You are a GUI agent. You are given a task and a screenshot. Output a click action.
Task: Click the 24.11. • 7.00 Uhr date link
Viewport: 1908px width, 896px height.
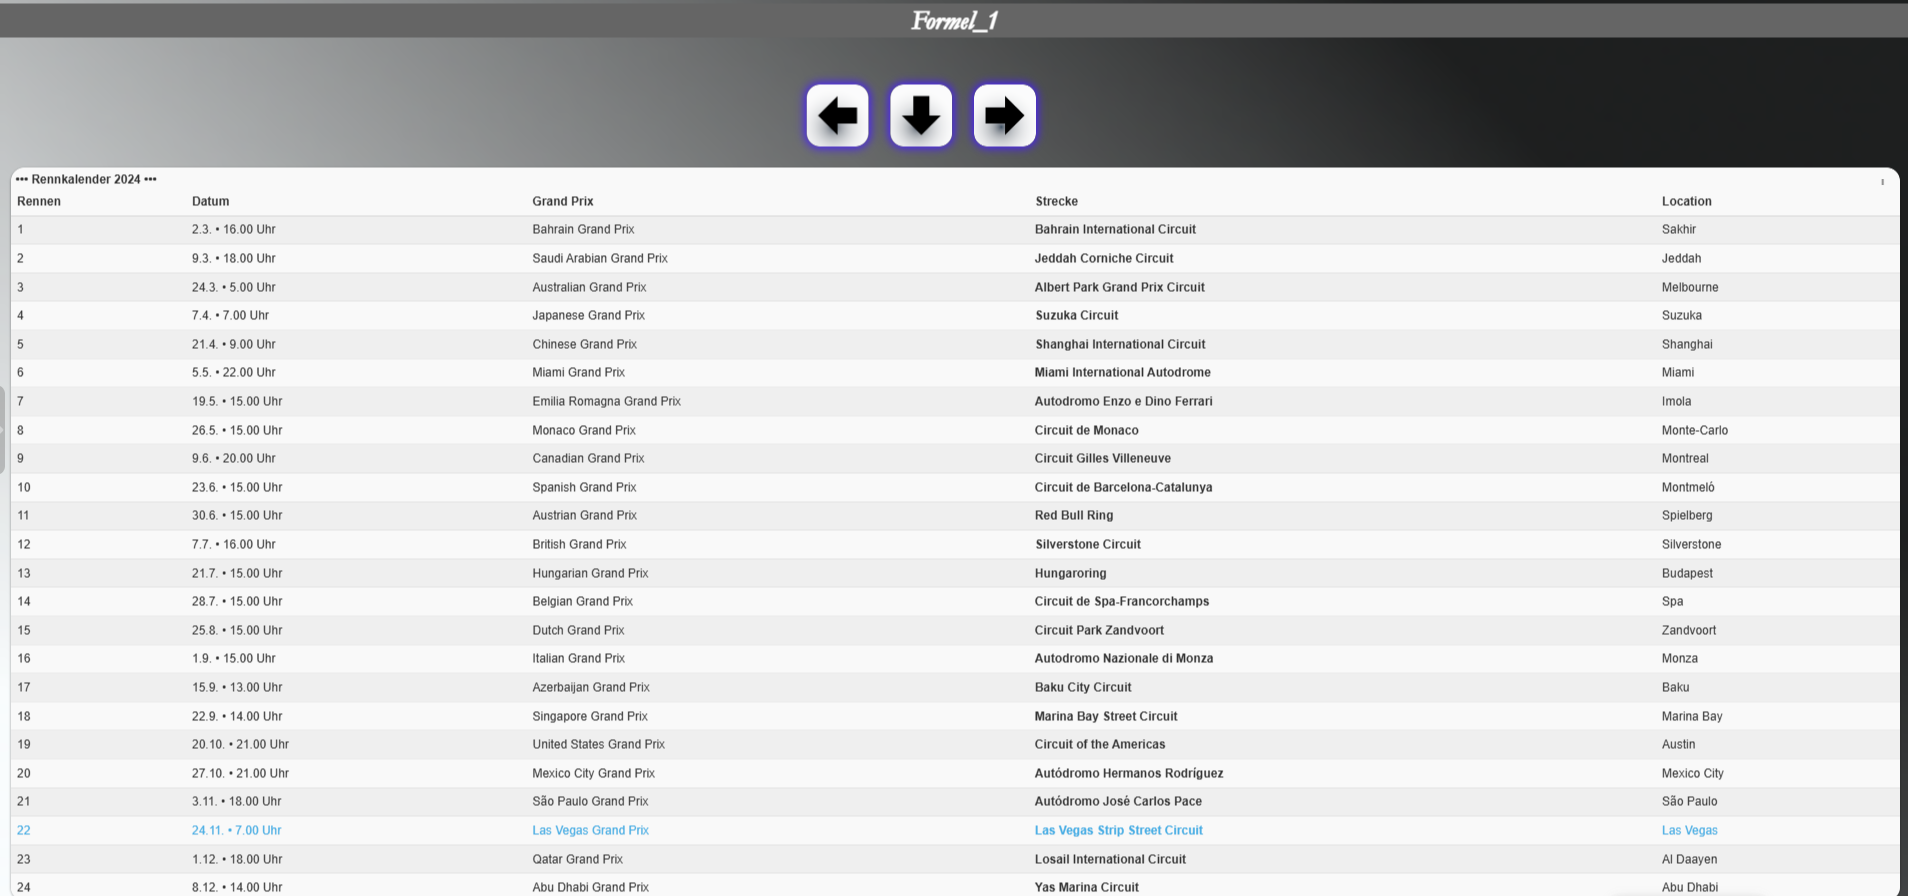237,830
